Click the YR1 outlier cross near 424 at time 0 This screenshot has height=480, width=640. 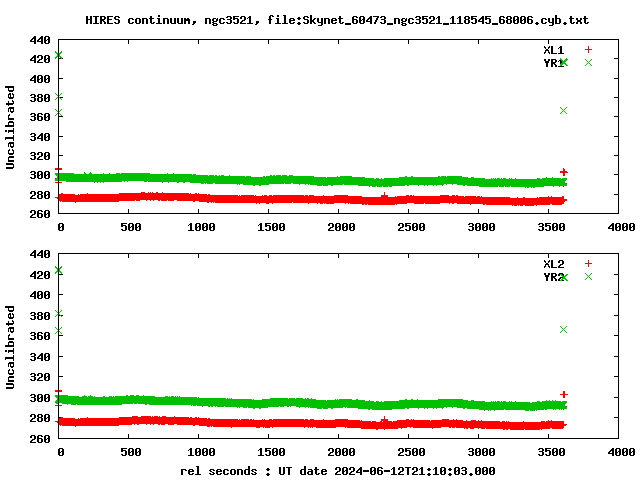click(59, 55)
